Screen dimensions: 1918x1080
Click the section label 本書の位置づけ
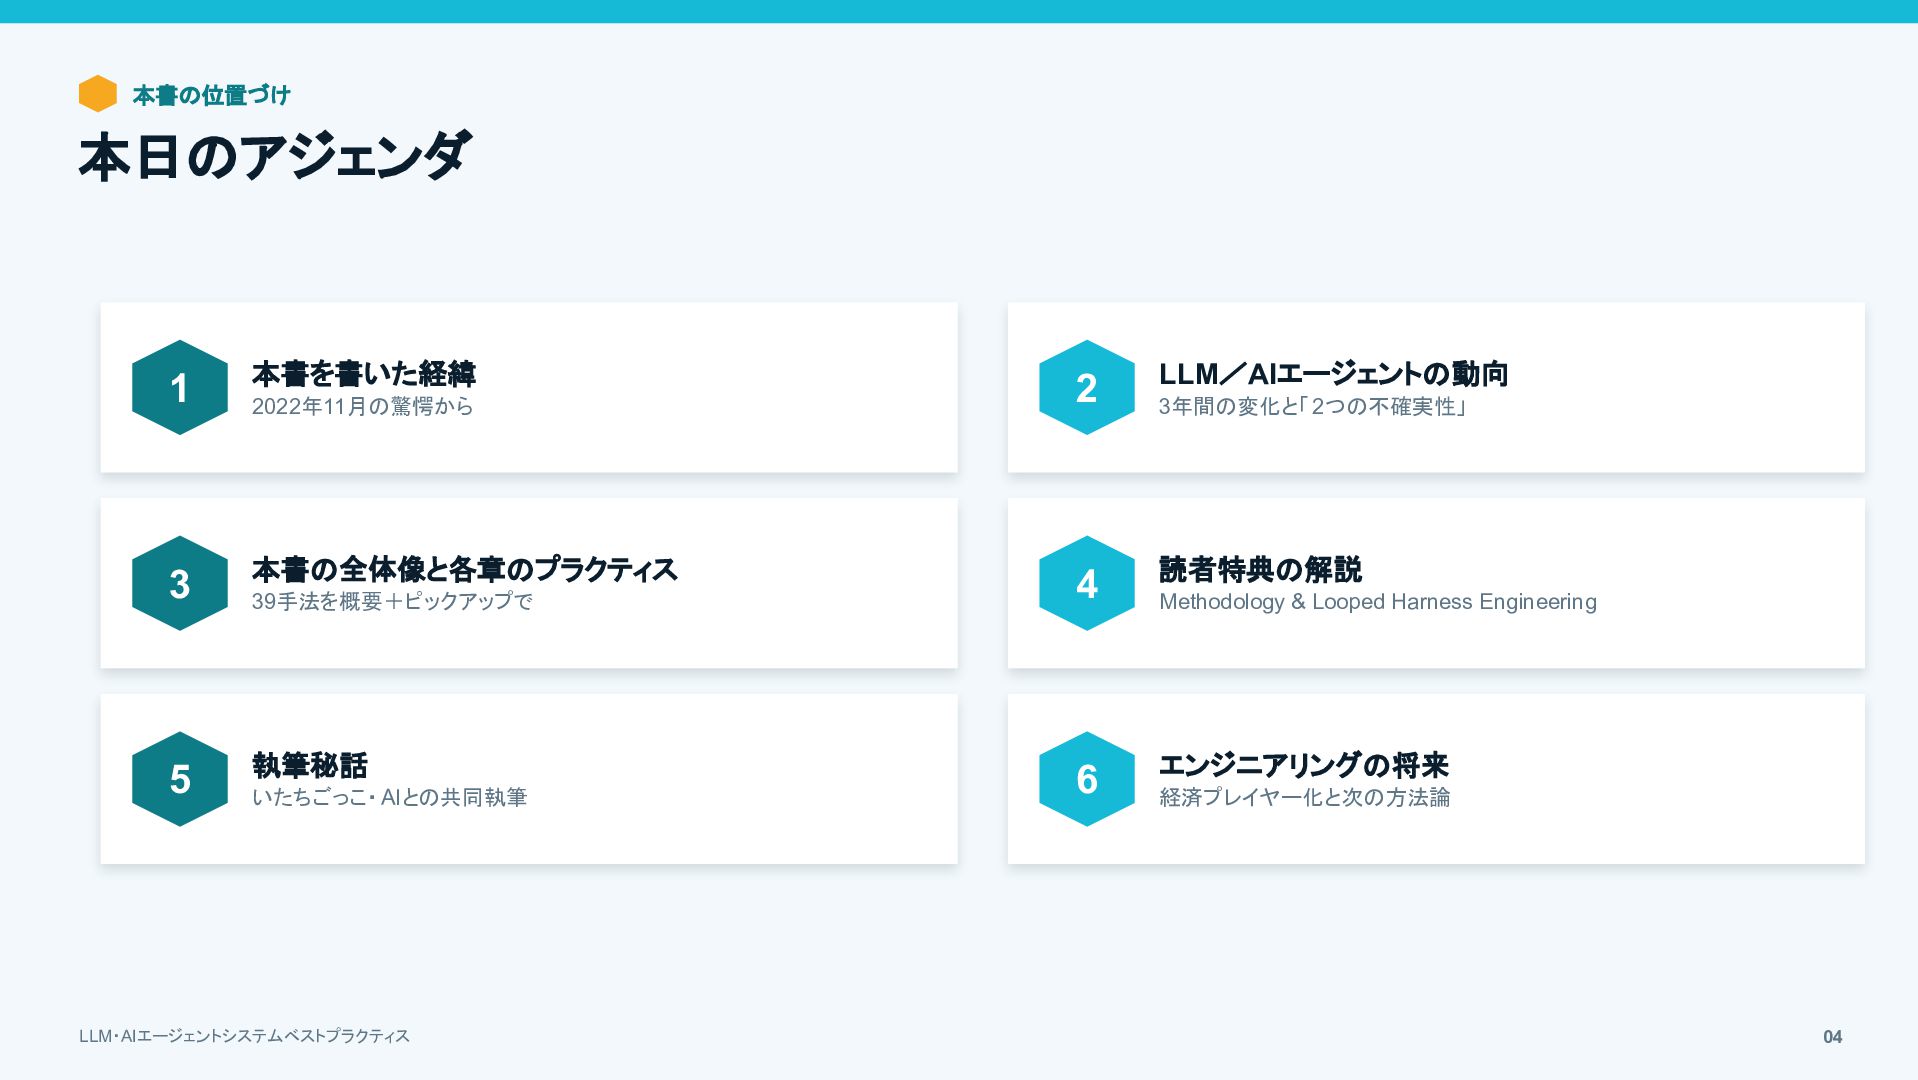tap(211, 95)
